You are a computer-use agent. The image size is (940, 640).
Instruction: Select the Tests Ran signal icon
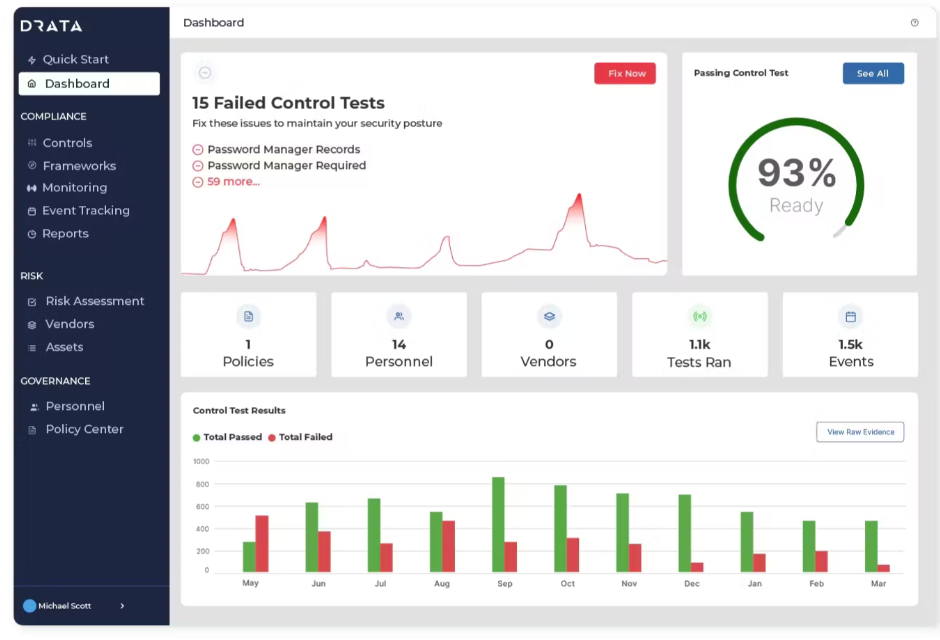click(699, 315)
